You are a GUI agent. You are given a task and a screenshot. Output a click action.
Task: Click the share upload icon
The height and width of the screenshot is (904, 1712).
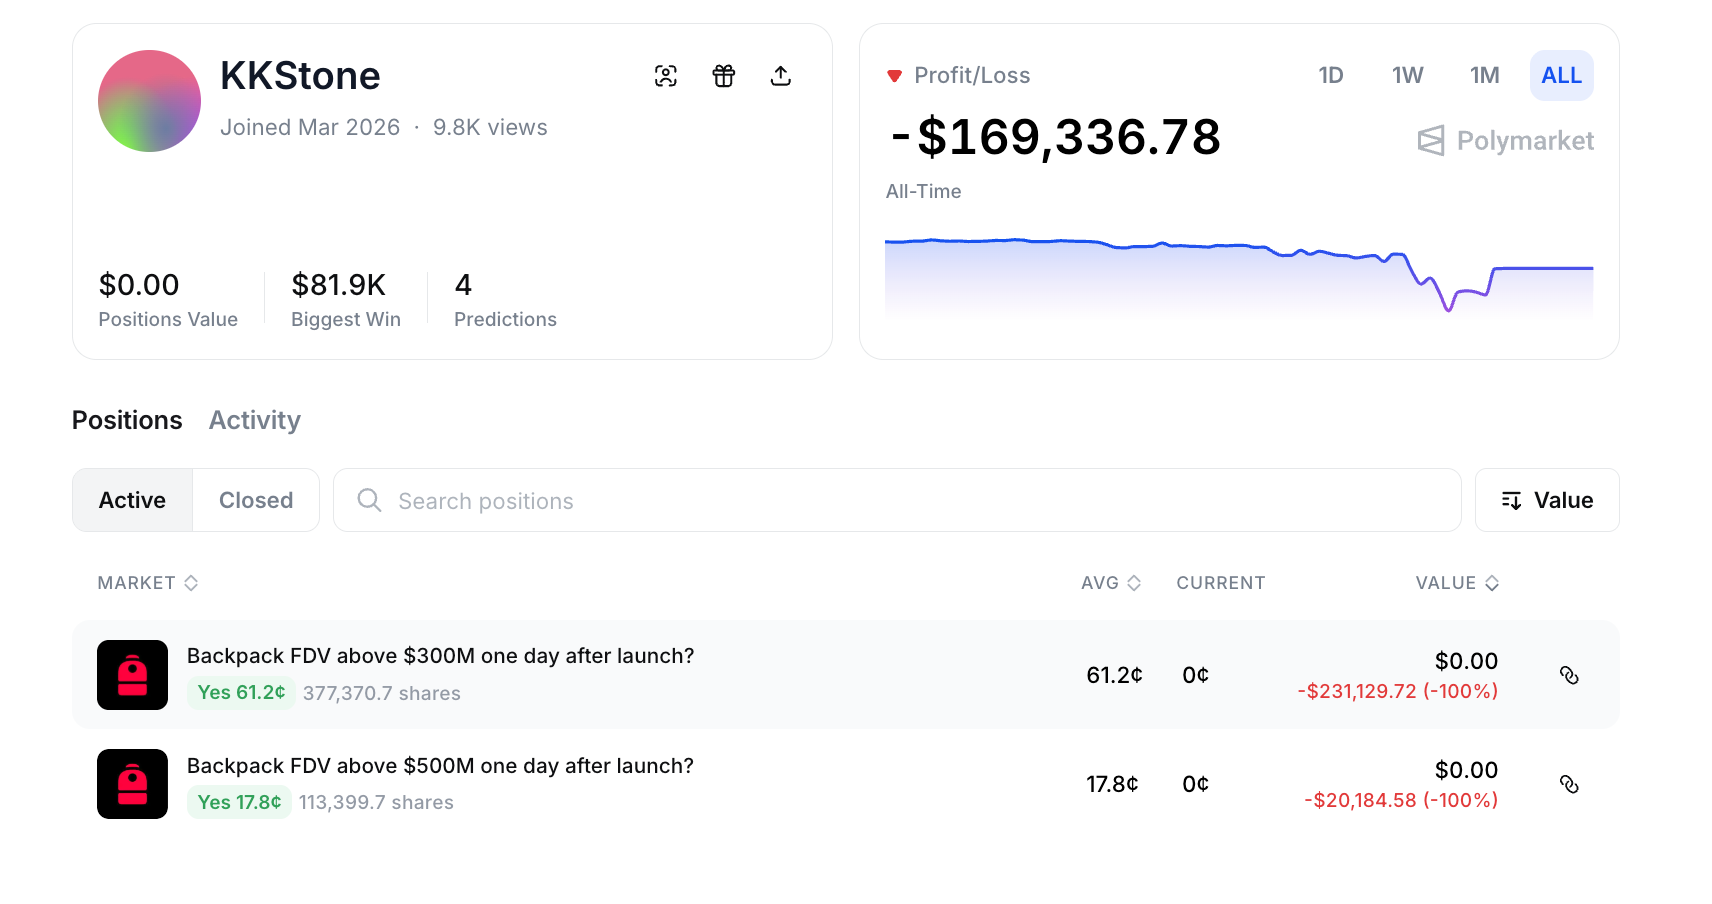coord(781,76)
